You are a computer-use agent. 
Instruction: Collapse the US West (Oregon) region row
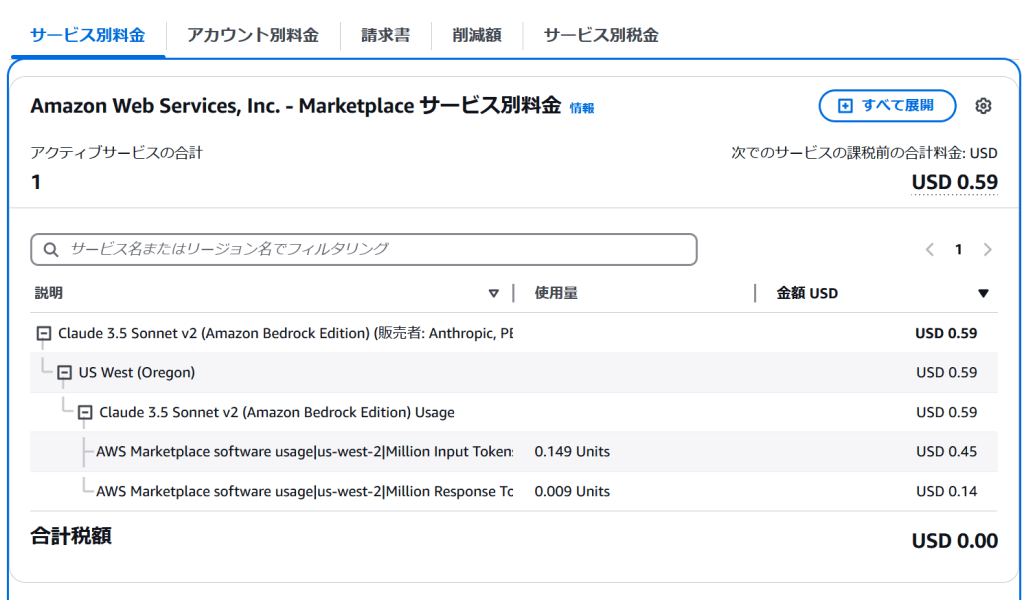click(x=64, y=373)
